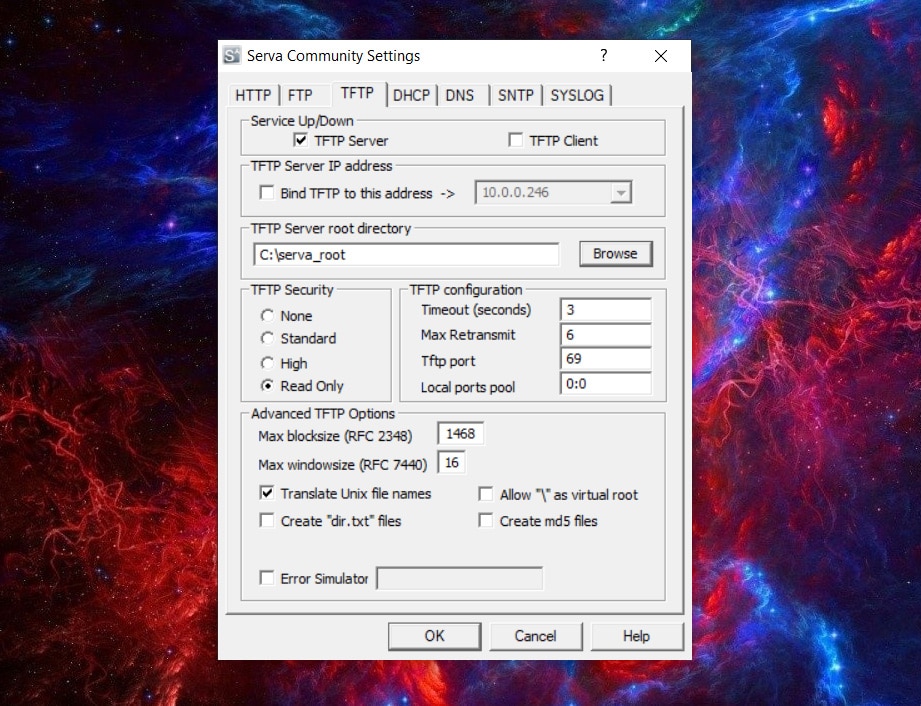The height and width of the screenshot is (706, 921).
Task: Select Read Only security radio button
Action: click(267, 386)
